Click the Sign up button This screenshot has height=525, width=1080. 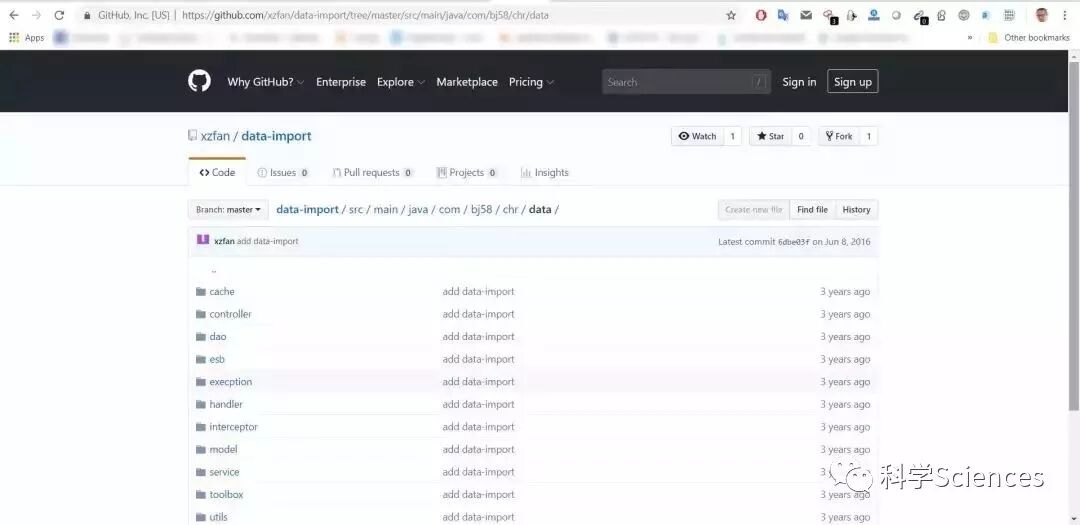853,81
